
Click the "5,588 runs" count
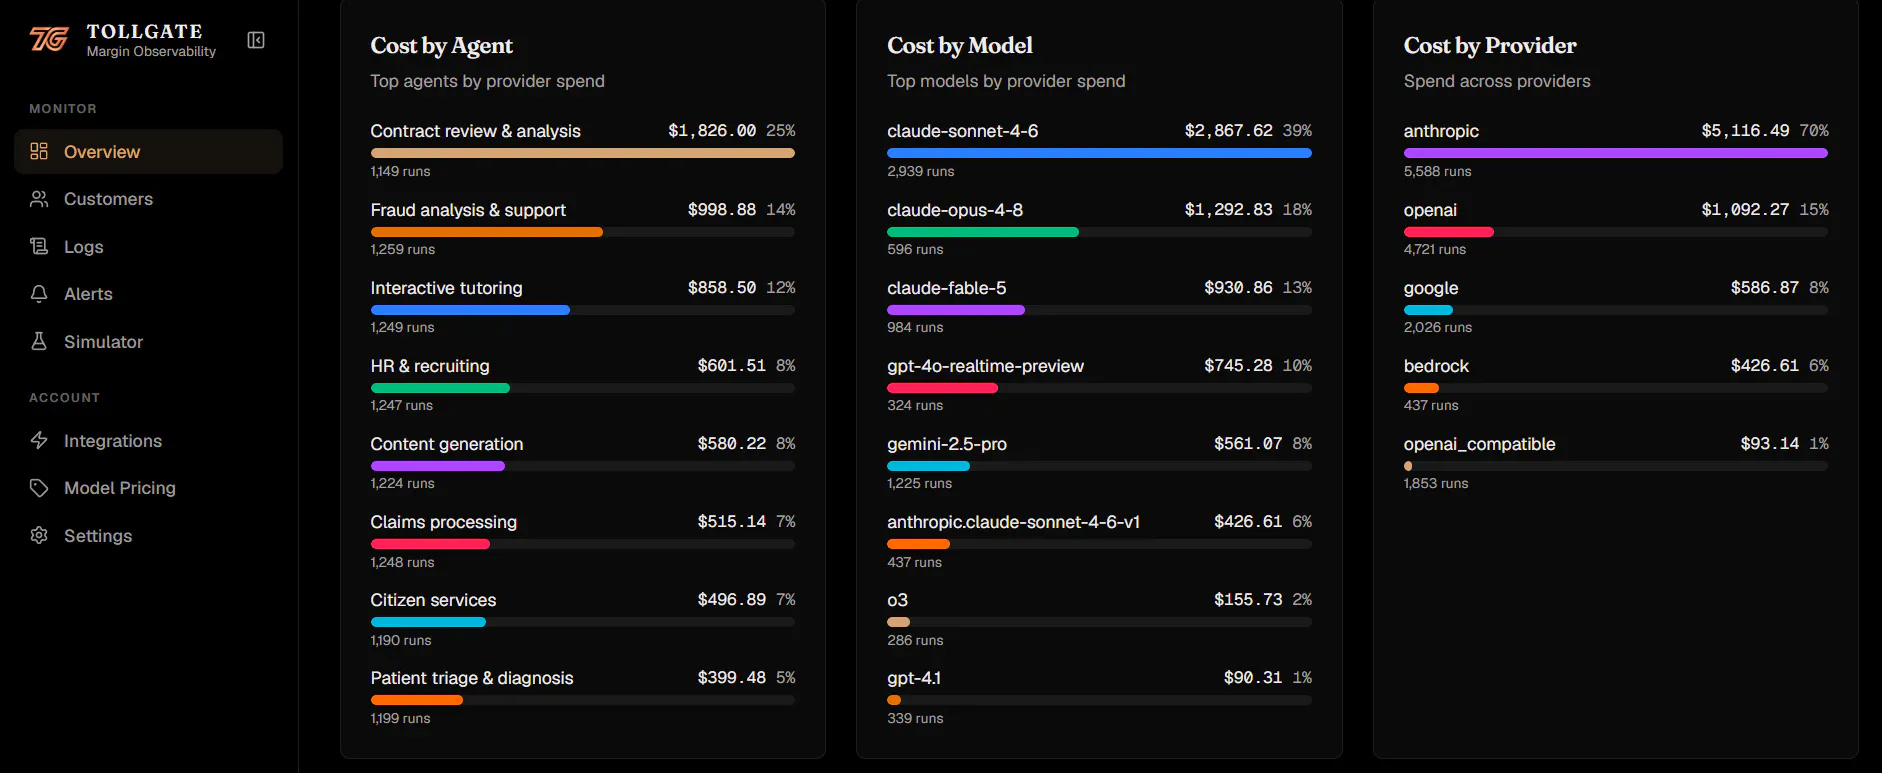click(1438, 171)
